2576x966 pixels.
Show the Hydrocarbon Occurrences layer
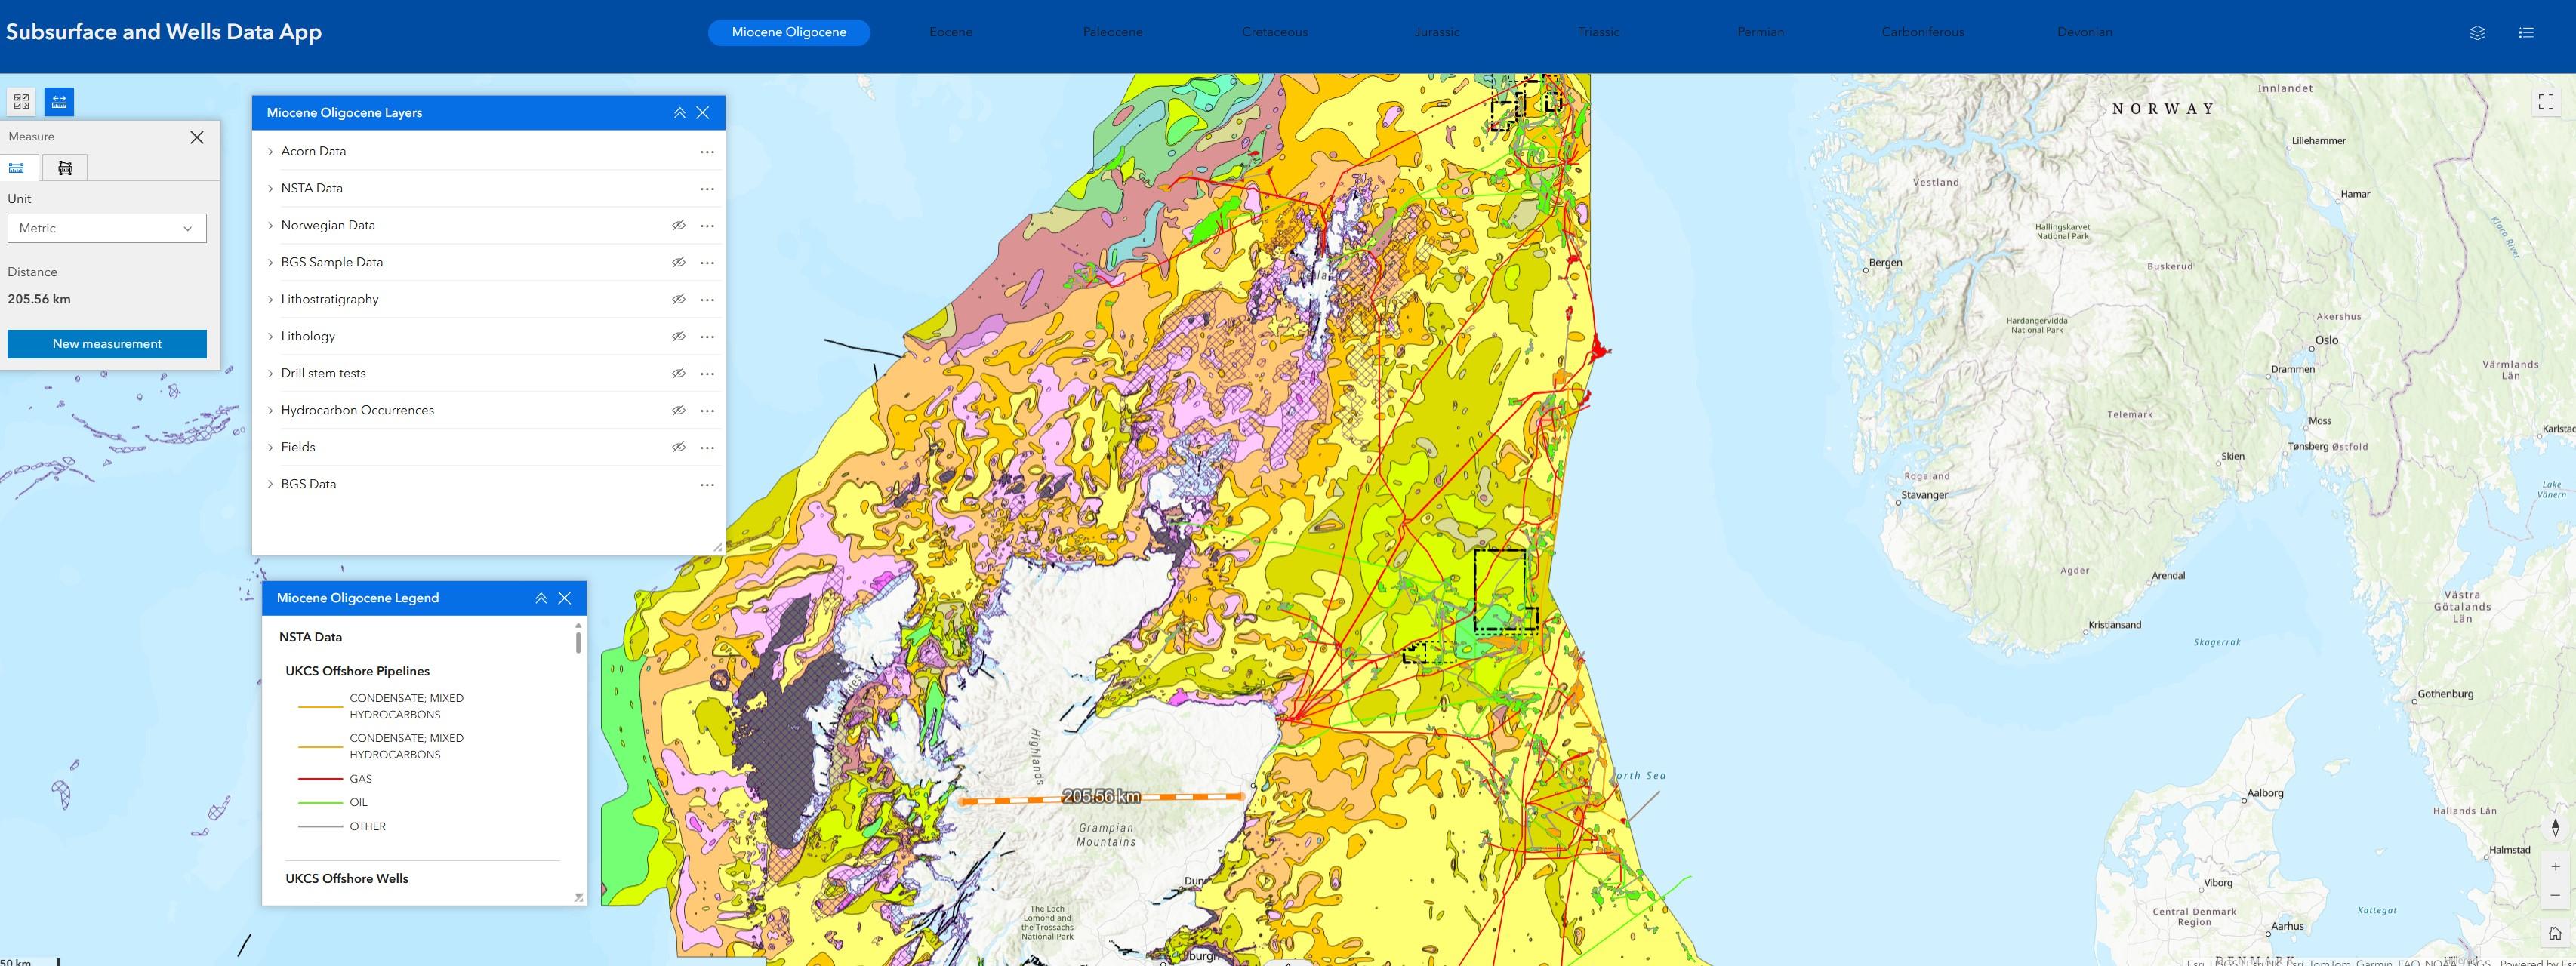tap(678, 411)
